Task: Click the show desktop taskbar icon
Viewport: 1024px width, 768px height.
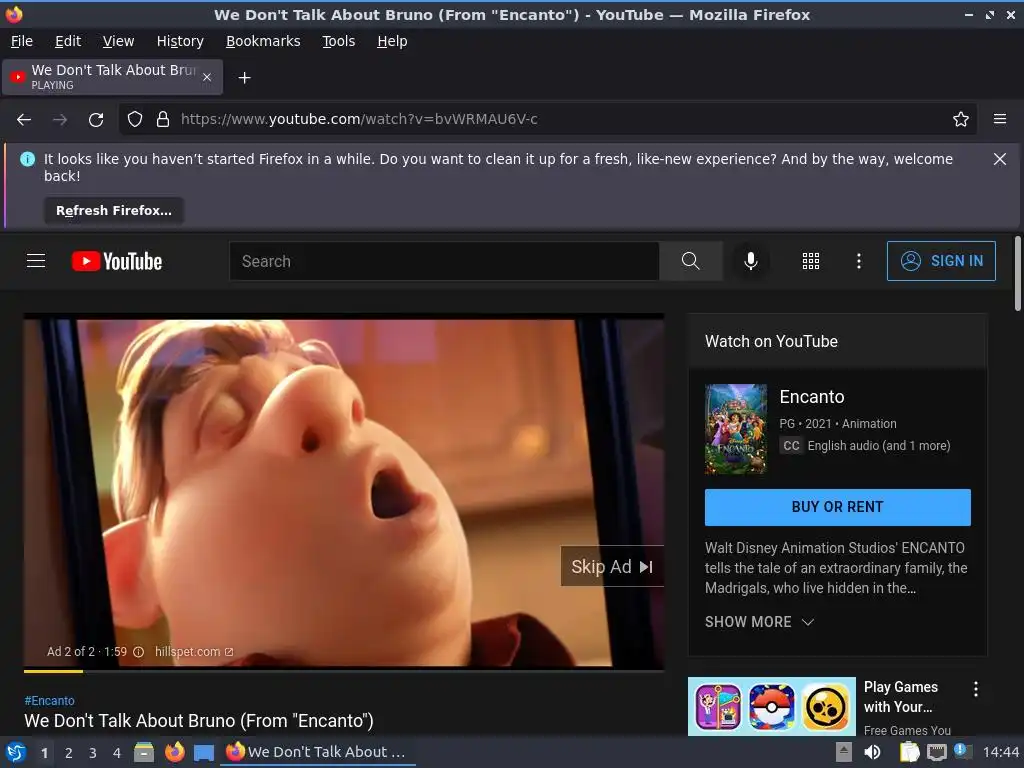Action: pos(204,752)
